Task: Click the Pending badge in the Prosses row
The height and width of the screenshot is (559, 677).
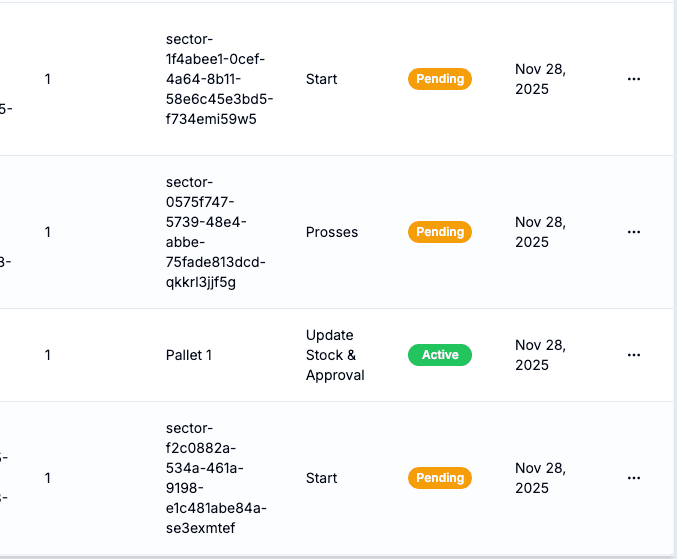Action: coord(439,232)
